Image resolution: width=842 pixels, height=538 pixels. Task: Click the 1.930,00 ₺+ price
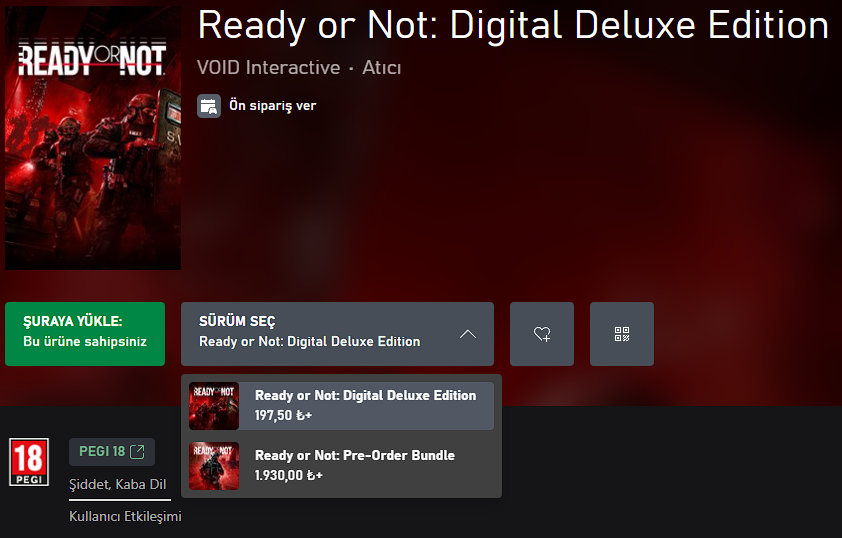click(x=288, y=475)
